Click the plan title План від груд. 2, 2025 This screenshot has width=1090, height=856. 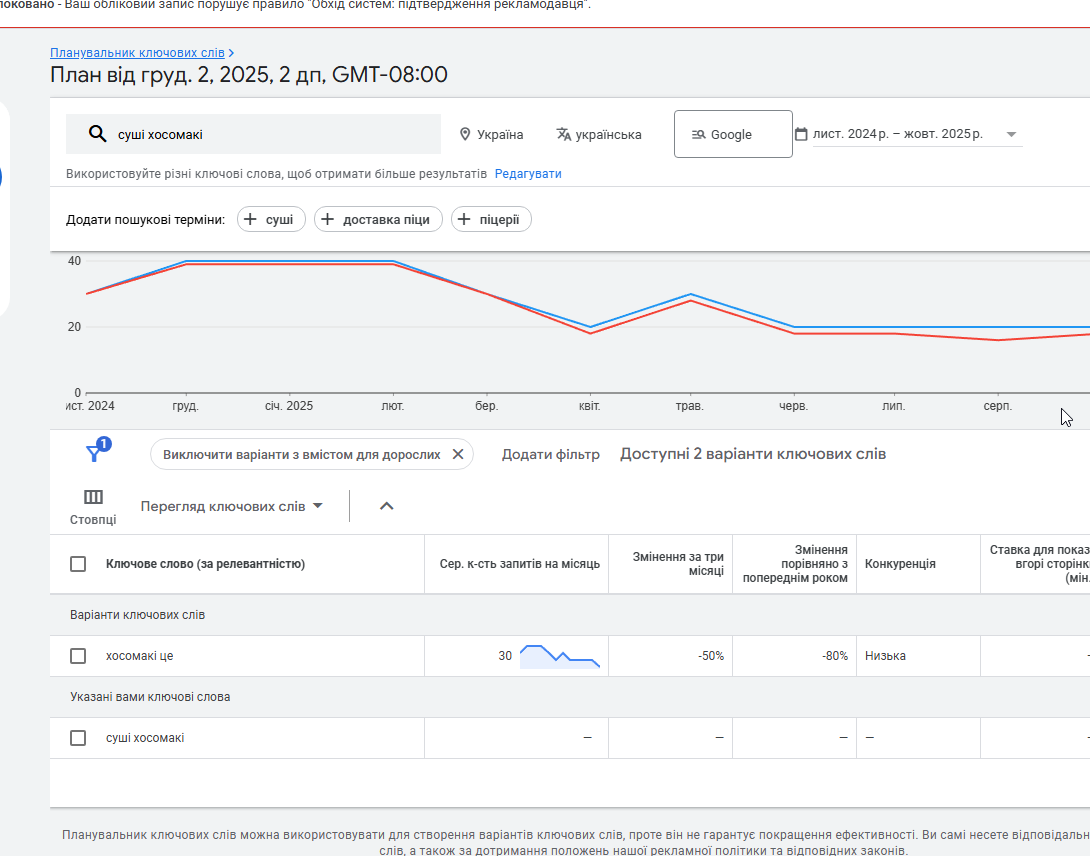(249, 74)
